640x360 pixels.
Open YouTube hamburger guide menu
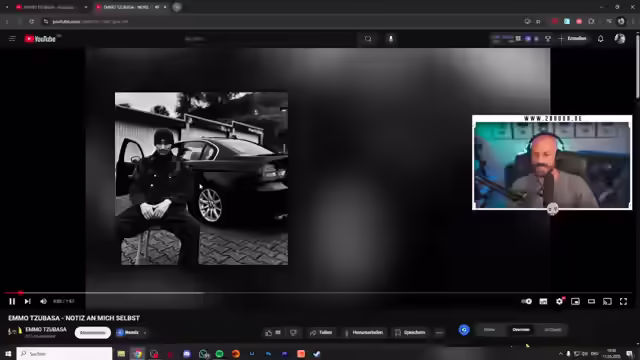12,39
